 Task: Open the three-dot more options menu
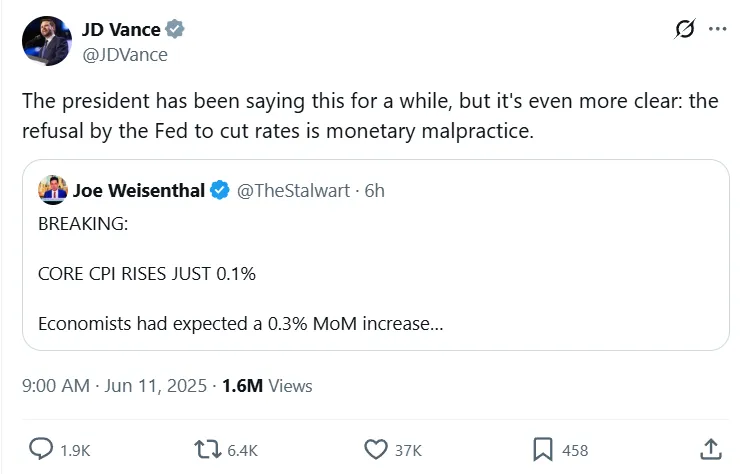[x=717, y=29]
